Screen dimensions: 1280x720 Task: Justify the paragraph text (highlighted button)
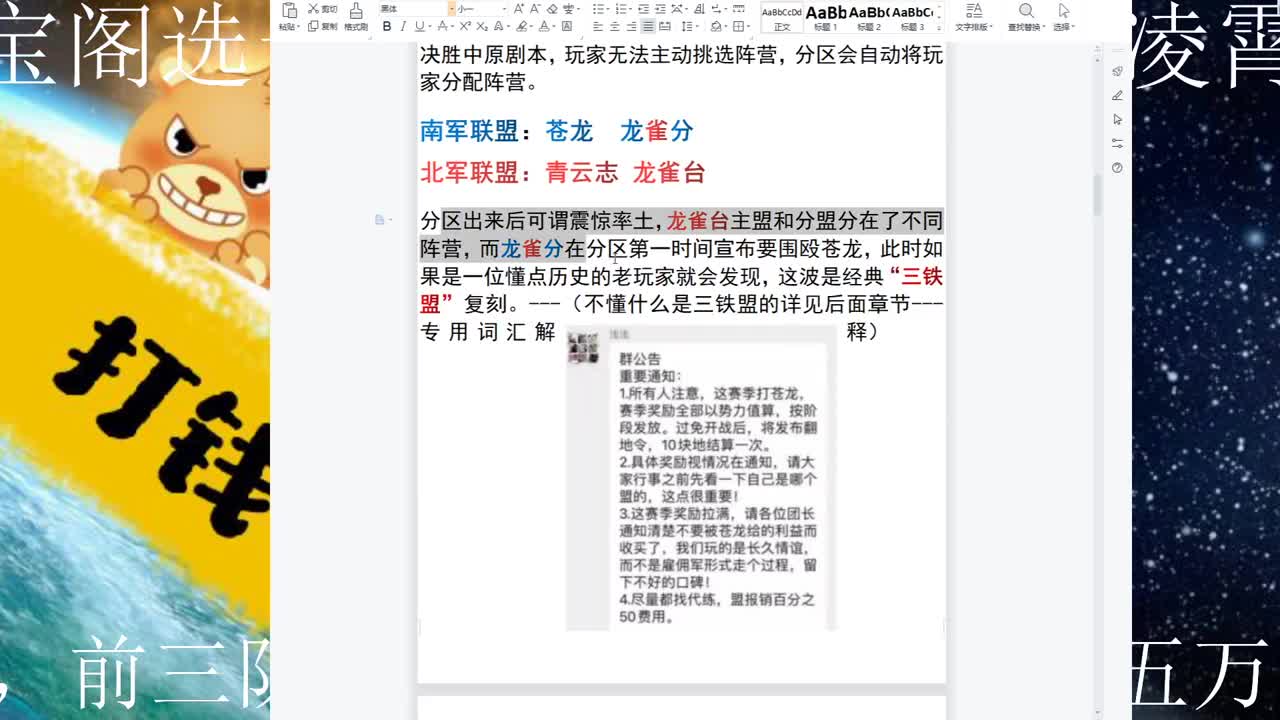point(648,26)
